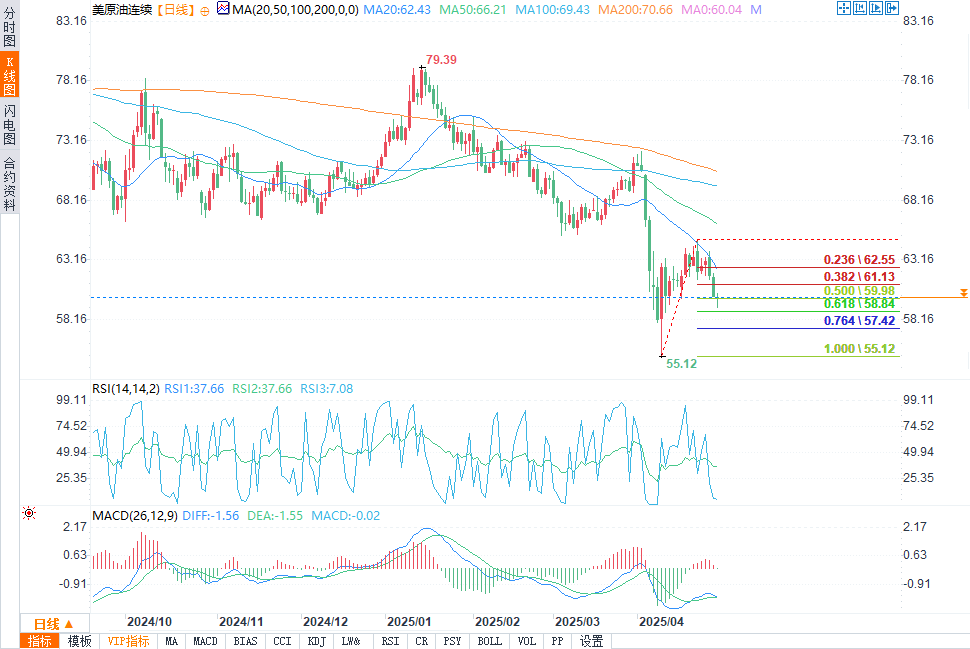Click the MA200:70.66 value
This screenshot has height=649, width=970.
point(635,9)
